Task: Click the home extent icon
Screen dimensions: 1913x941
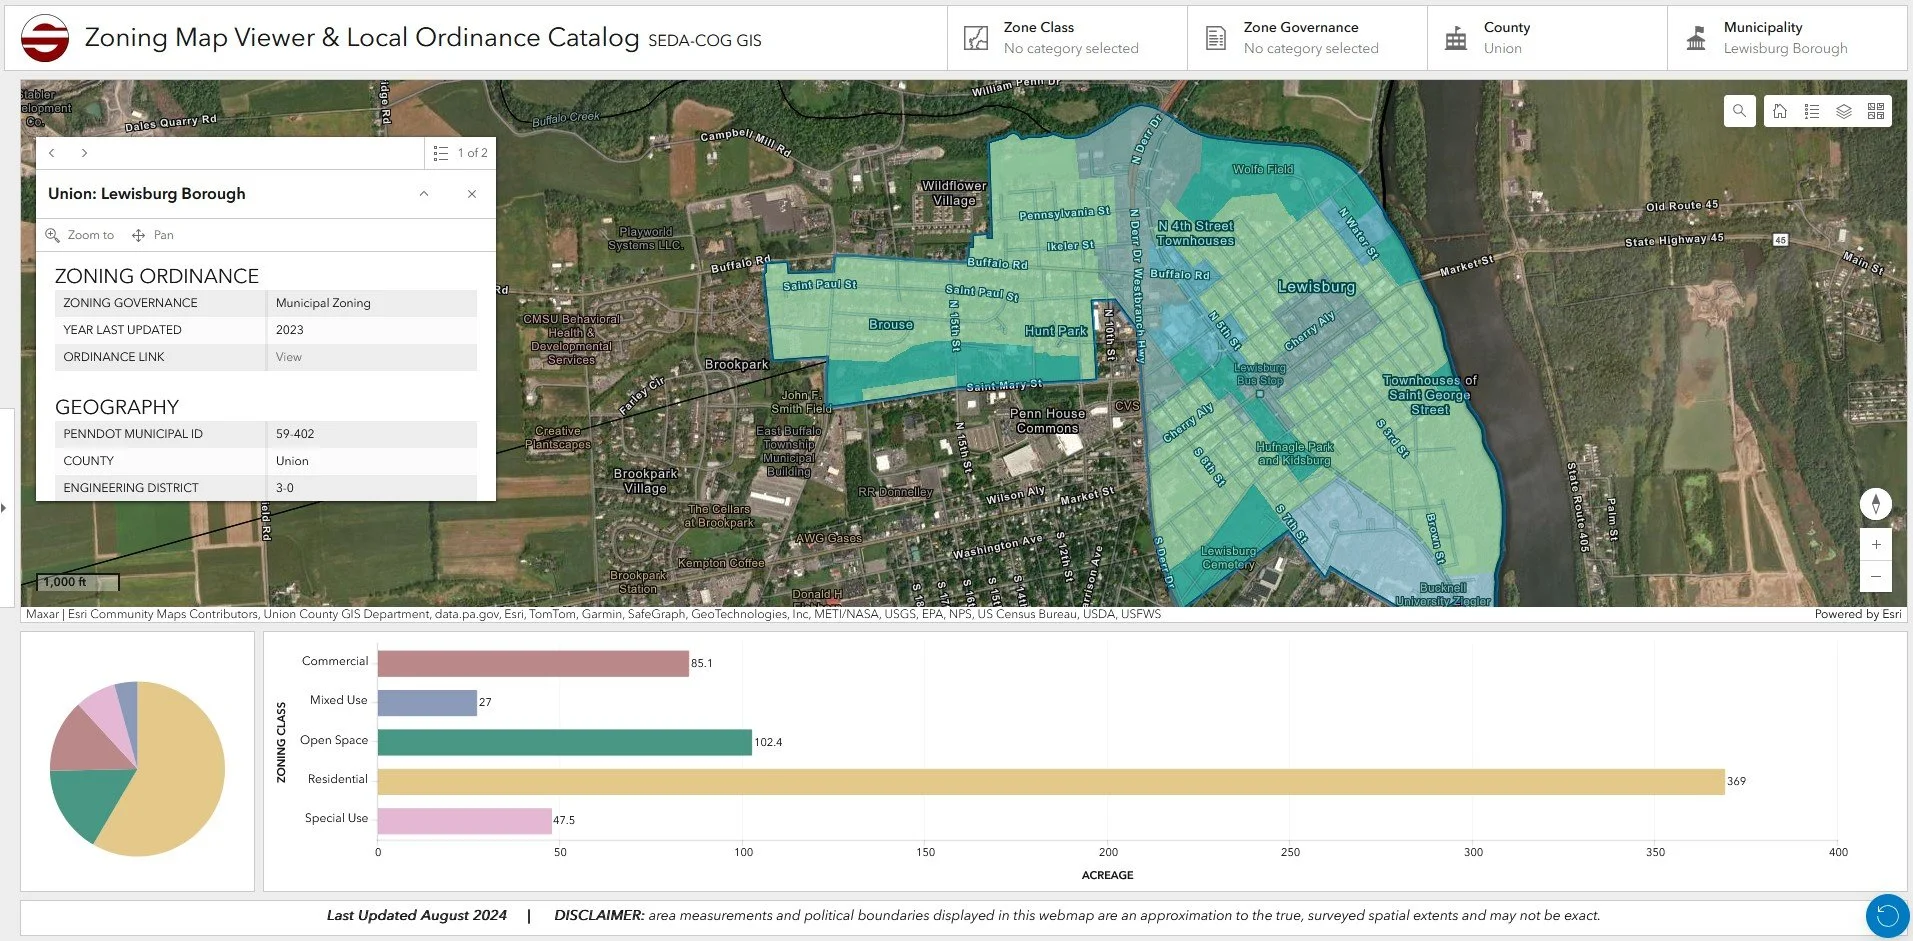Action: (x=1780, y=111)
